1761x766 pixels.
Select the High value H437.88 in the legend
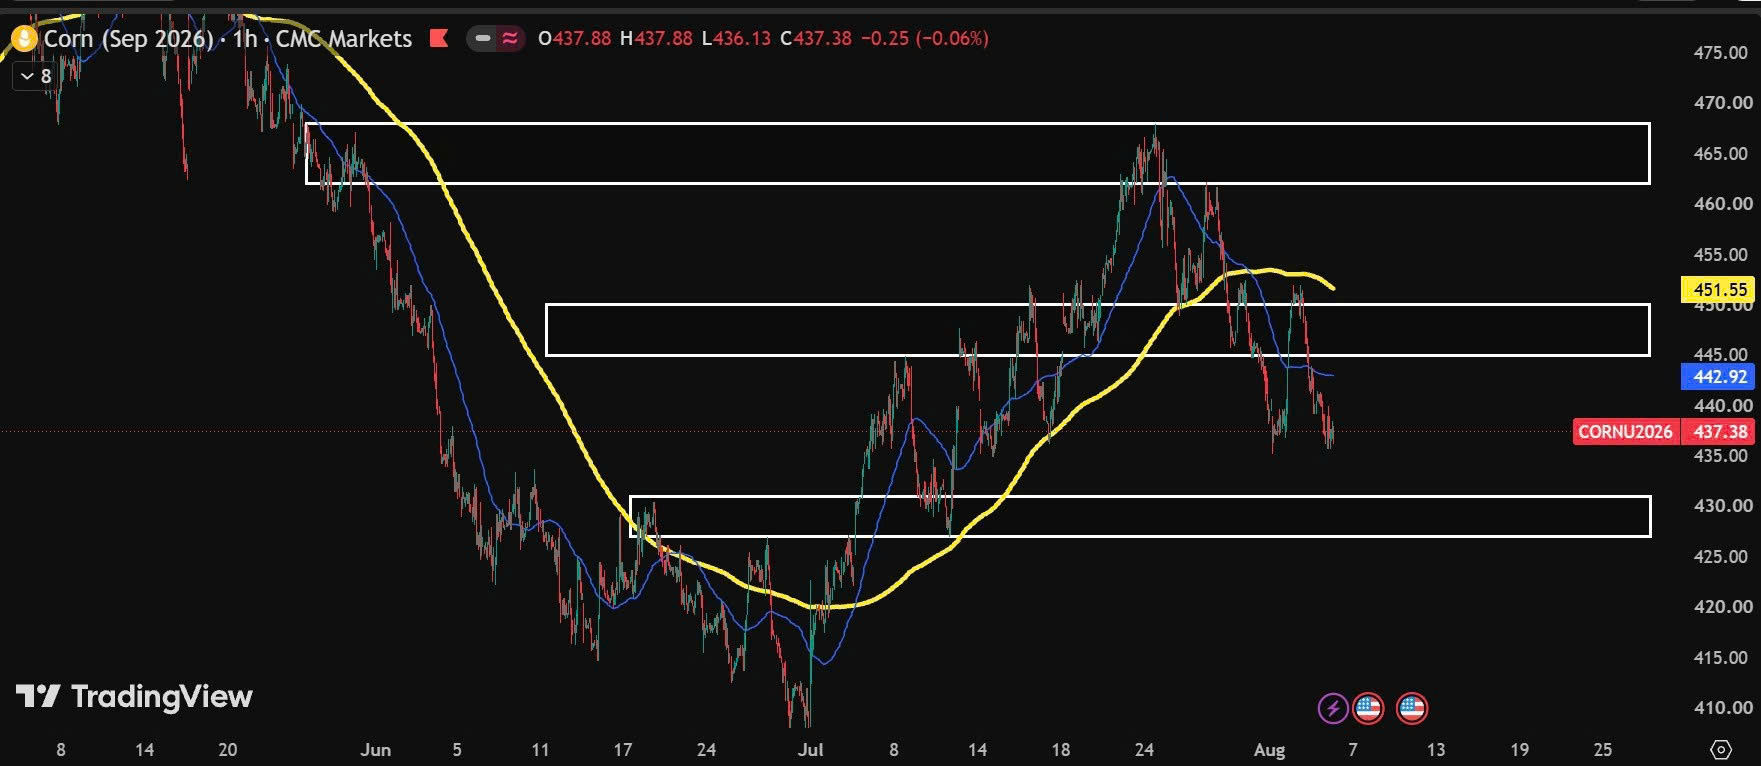656,39
